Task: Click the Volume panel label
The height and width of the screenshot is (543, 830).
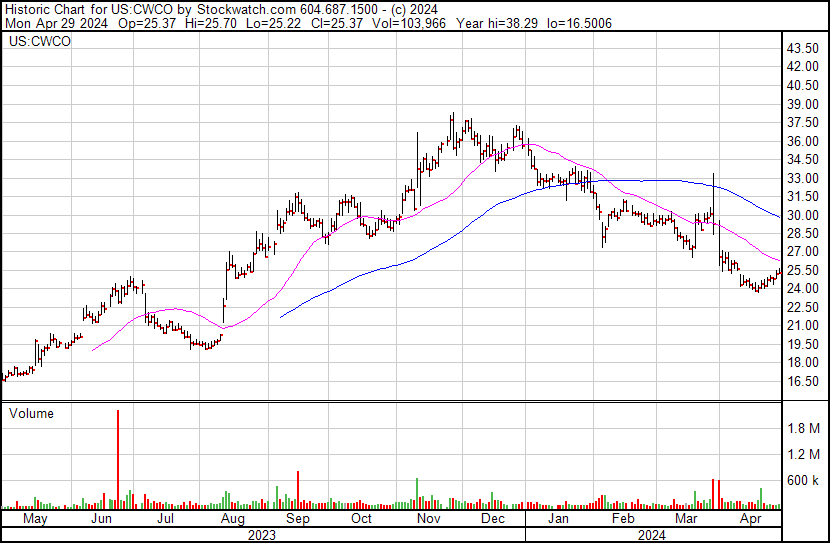Action: [31, 413]
